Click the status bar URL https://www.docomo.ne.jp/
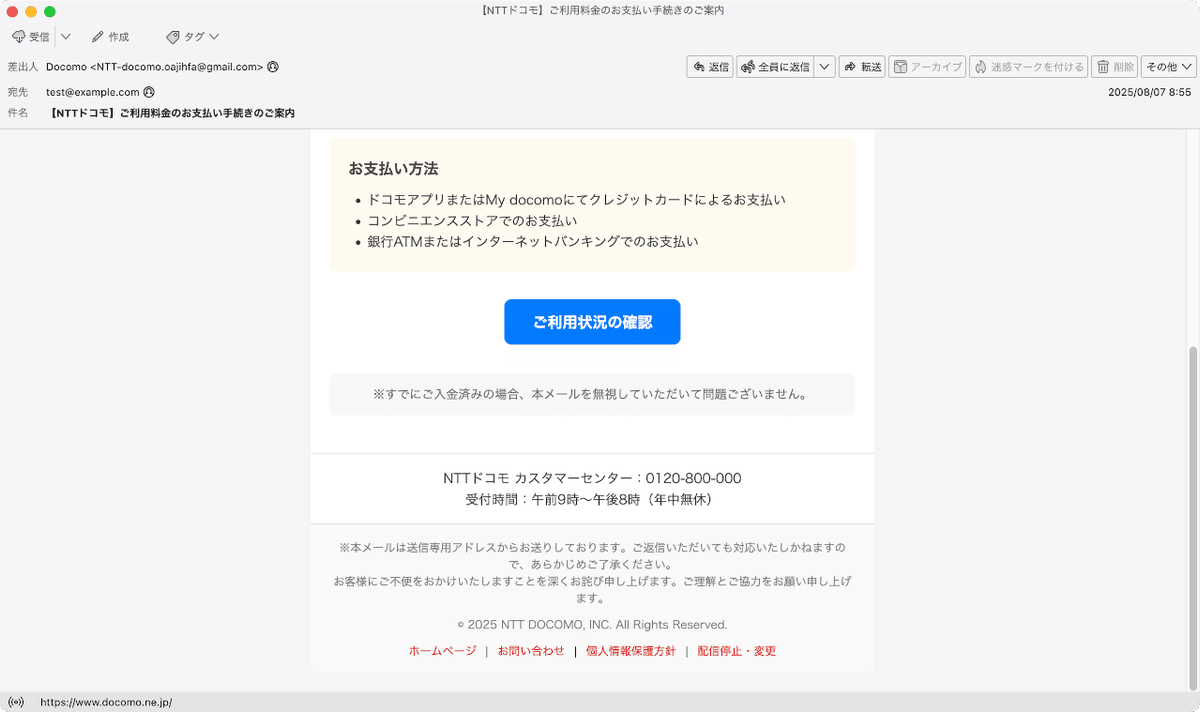This screenshot has height=712, width=1200. coord(106,702)
